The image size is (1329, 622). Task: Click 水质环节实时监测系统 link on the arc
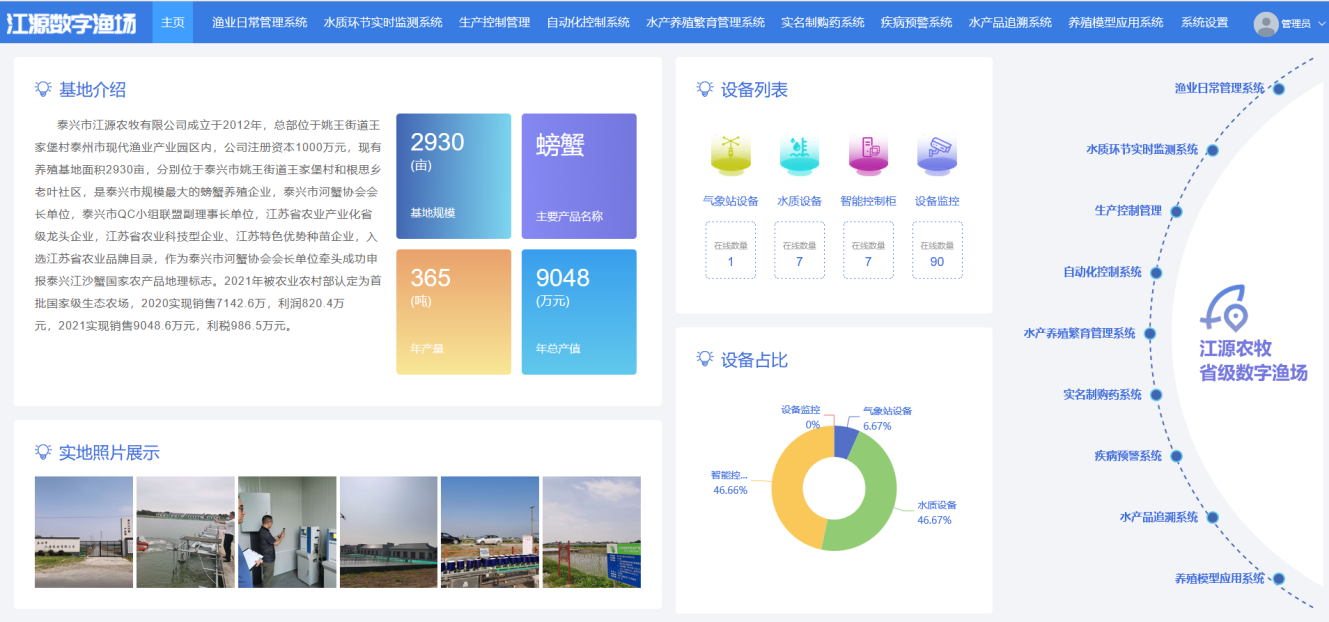point(1142,149)
